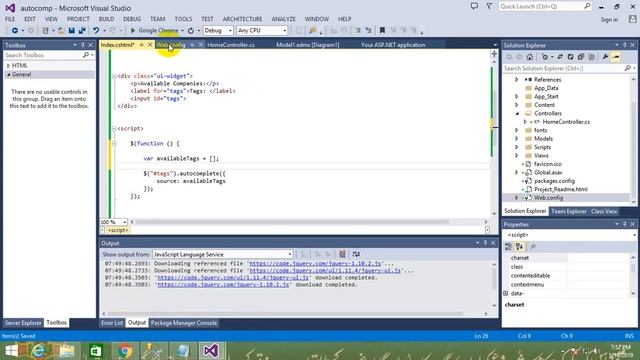Select packages.config in Solution Explorer
640x360 pixels.
coord(554,181)
